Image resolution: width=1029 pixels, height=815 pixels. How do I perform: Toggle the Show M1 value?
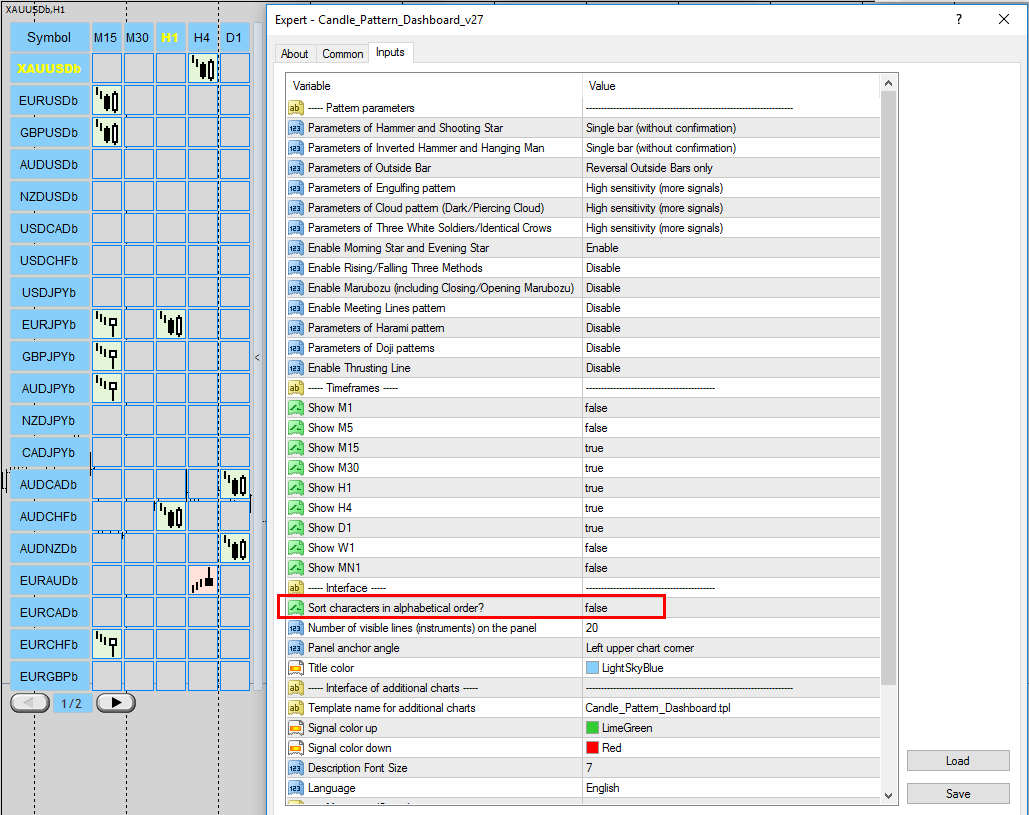(x=730, y=408)
